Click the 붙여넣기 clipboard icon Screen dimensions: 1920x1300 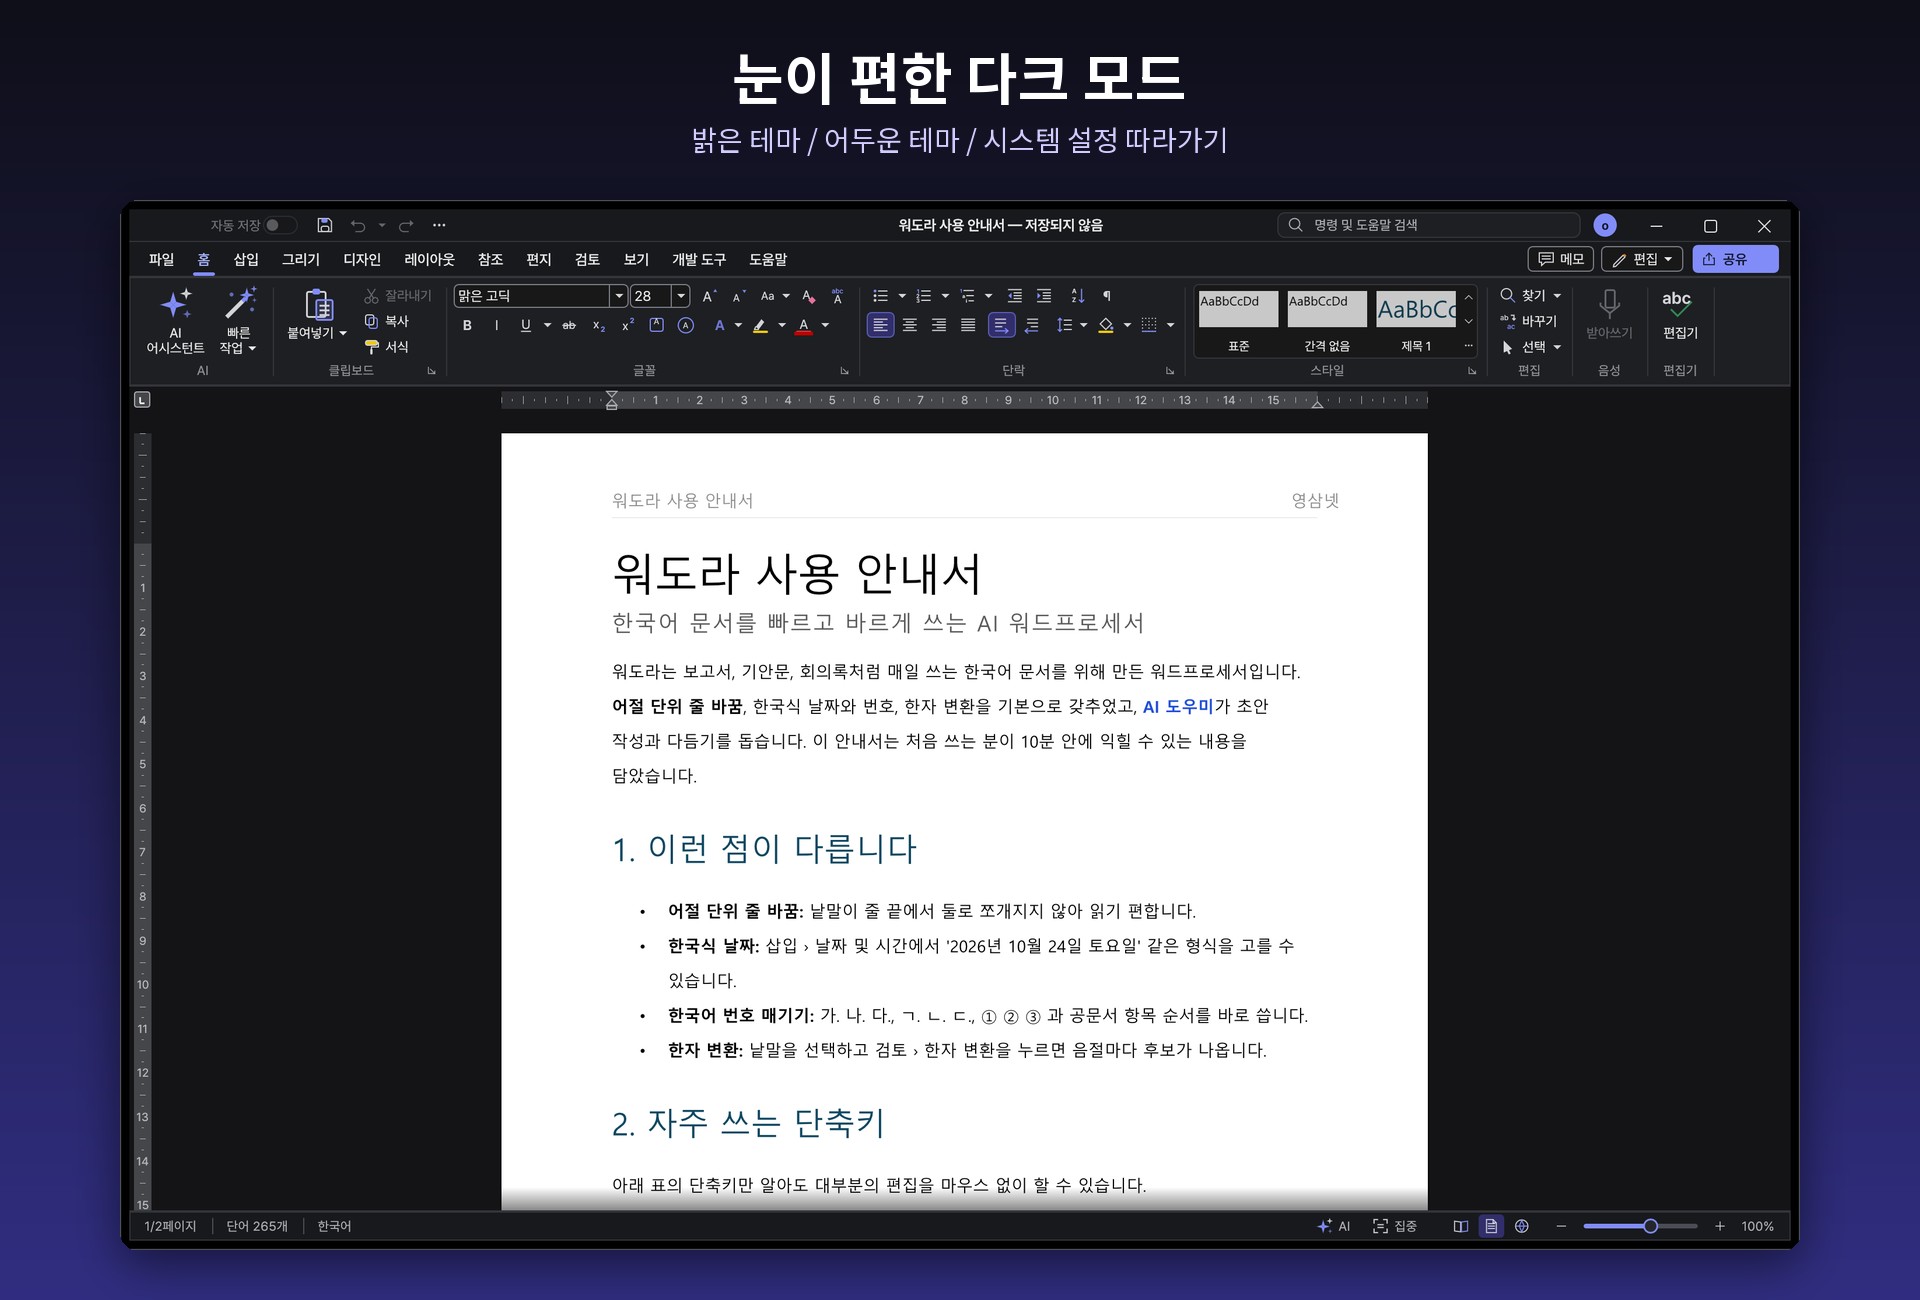[318, 304]
